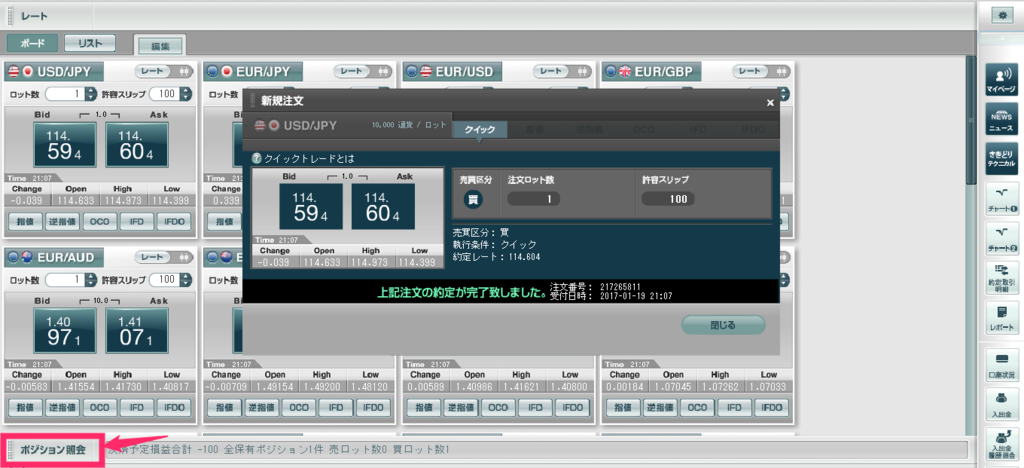The image size is (1024, 468).
Task: Open 約定取引明細 sidebar icon
Action: coord(1001,278)
